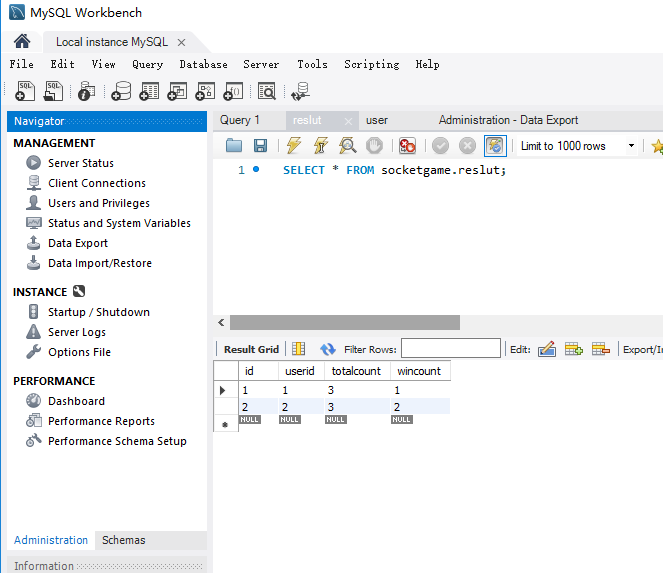This screenshot has width=663, height=573.
Task: Switch to Query 1 tab
Action: 239,120
